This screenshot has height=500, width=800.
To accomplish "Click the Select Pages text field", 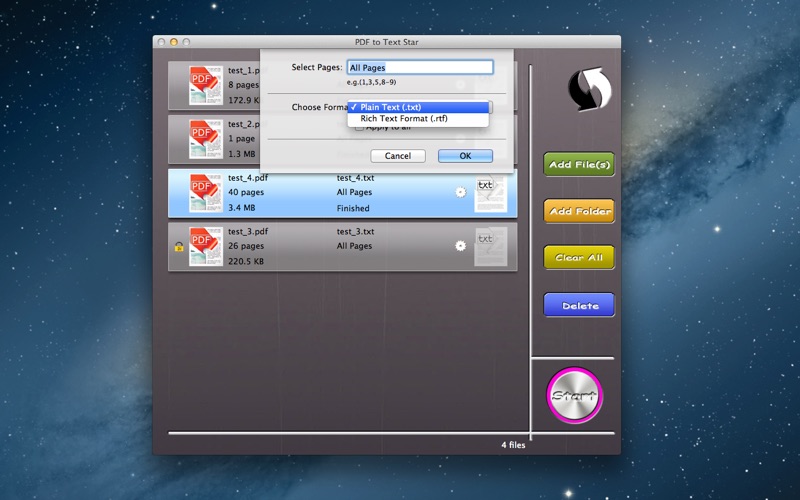I will coord(419,68).
